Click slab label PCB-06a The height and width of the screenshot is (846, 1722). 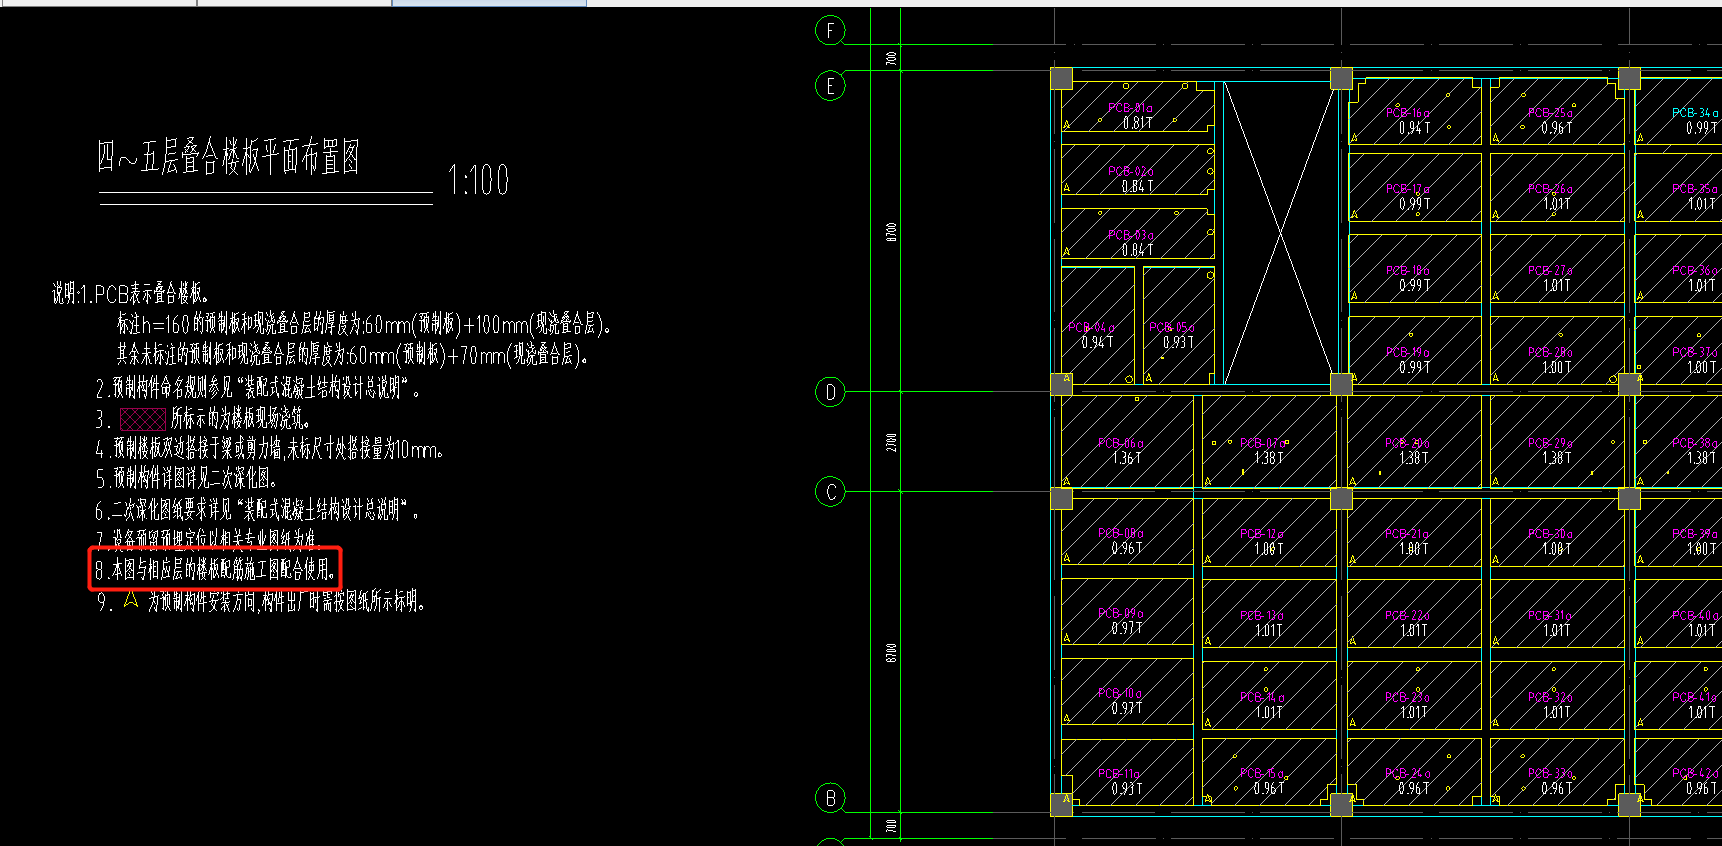(1121, 443)
